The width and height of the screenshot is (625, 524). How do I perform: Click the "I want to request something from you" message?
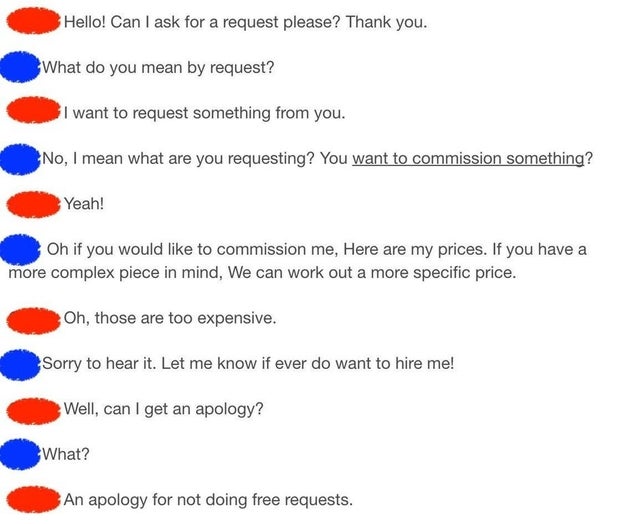click(204, 113)
